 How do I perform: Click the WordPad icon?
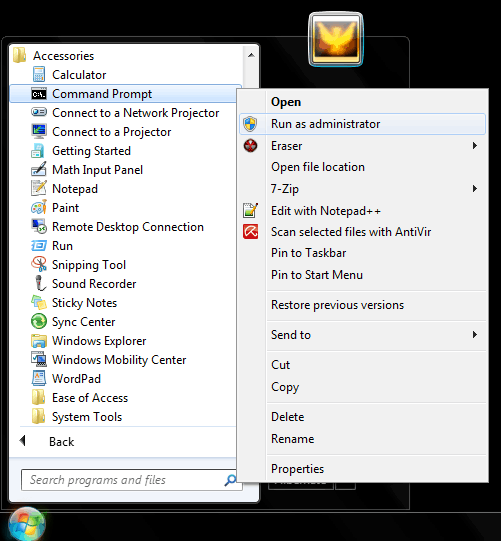[39, 378]
